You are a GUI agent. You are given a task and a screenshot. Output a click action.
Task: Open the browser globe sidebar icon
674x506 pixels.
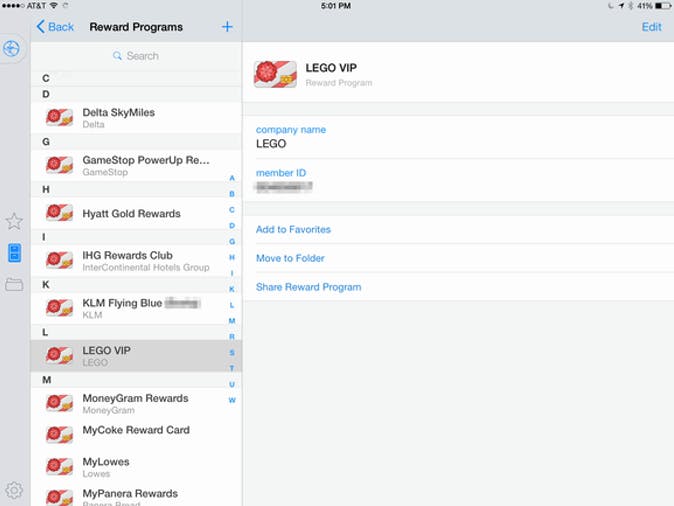[12, 48]
